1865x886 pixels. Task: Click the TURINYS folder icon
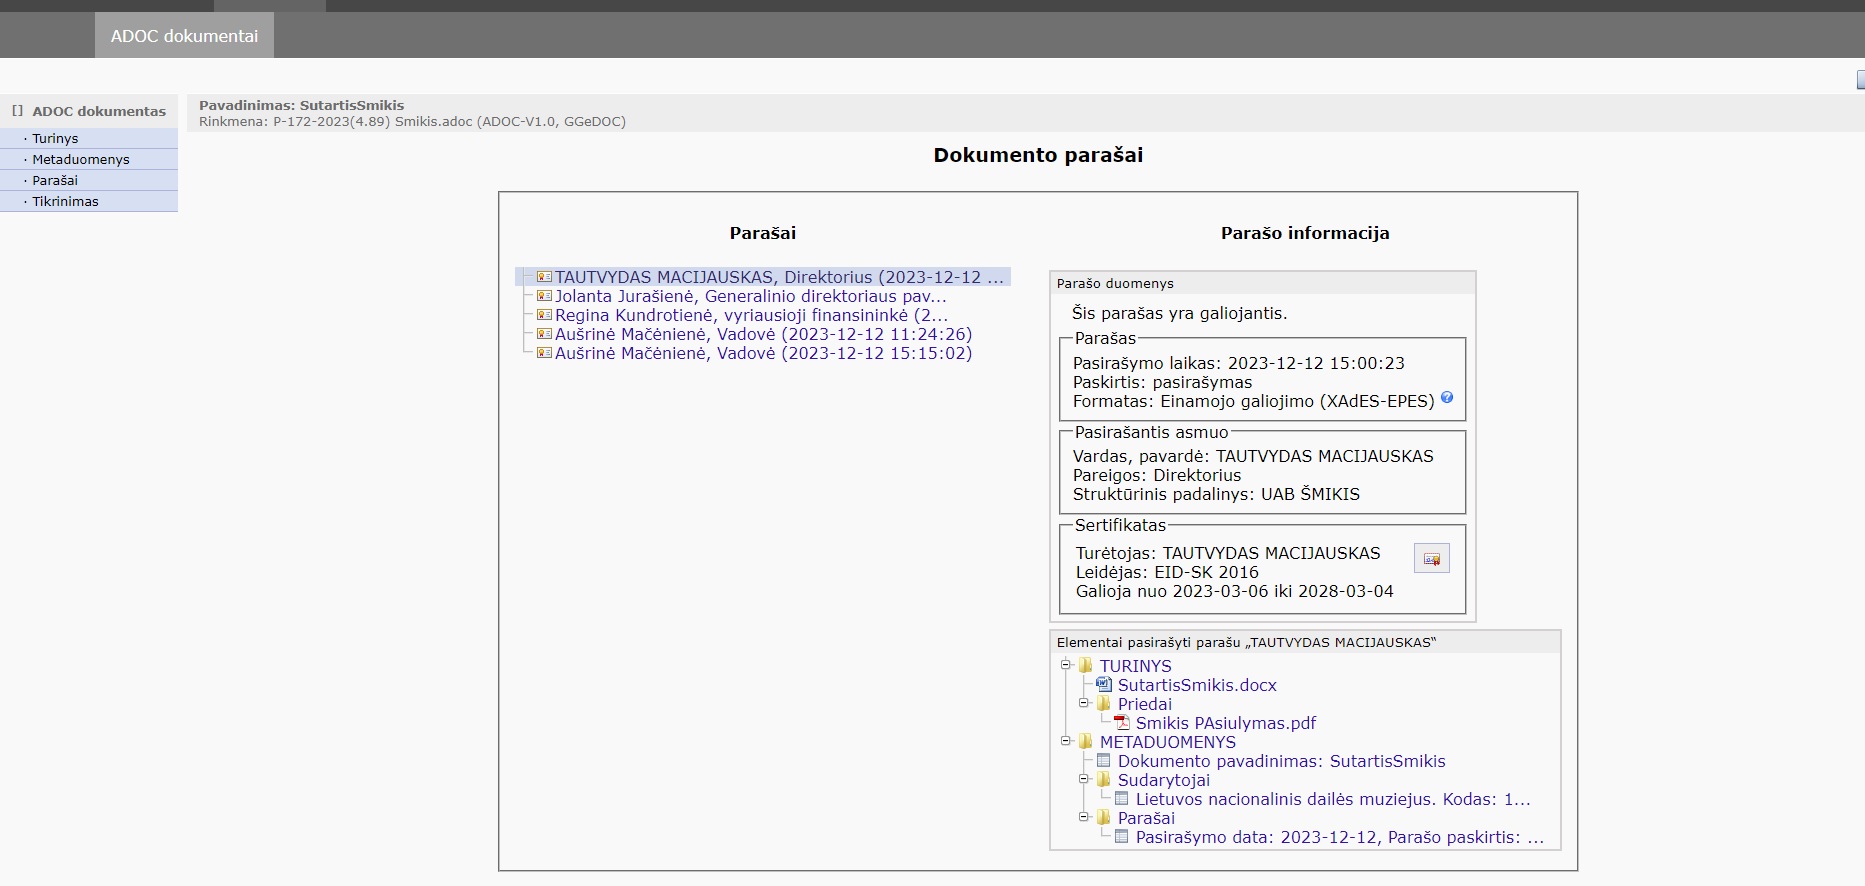(1086, 665)
